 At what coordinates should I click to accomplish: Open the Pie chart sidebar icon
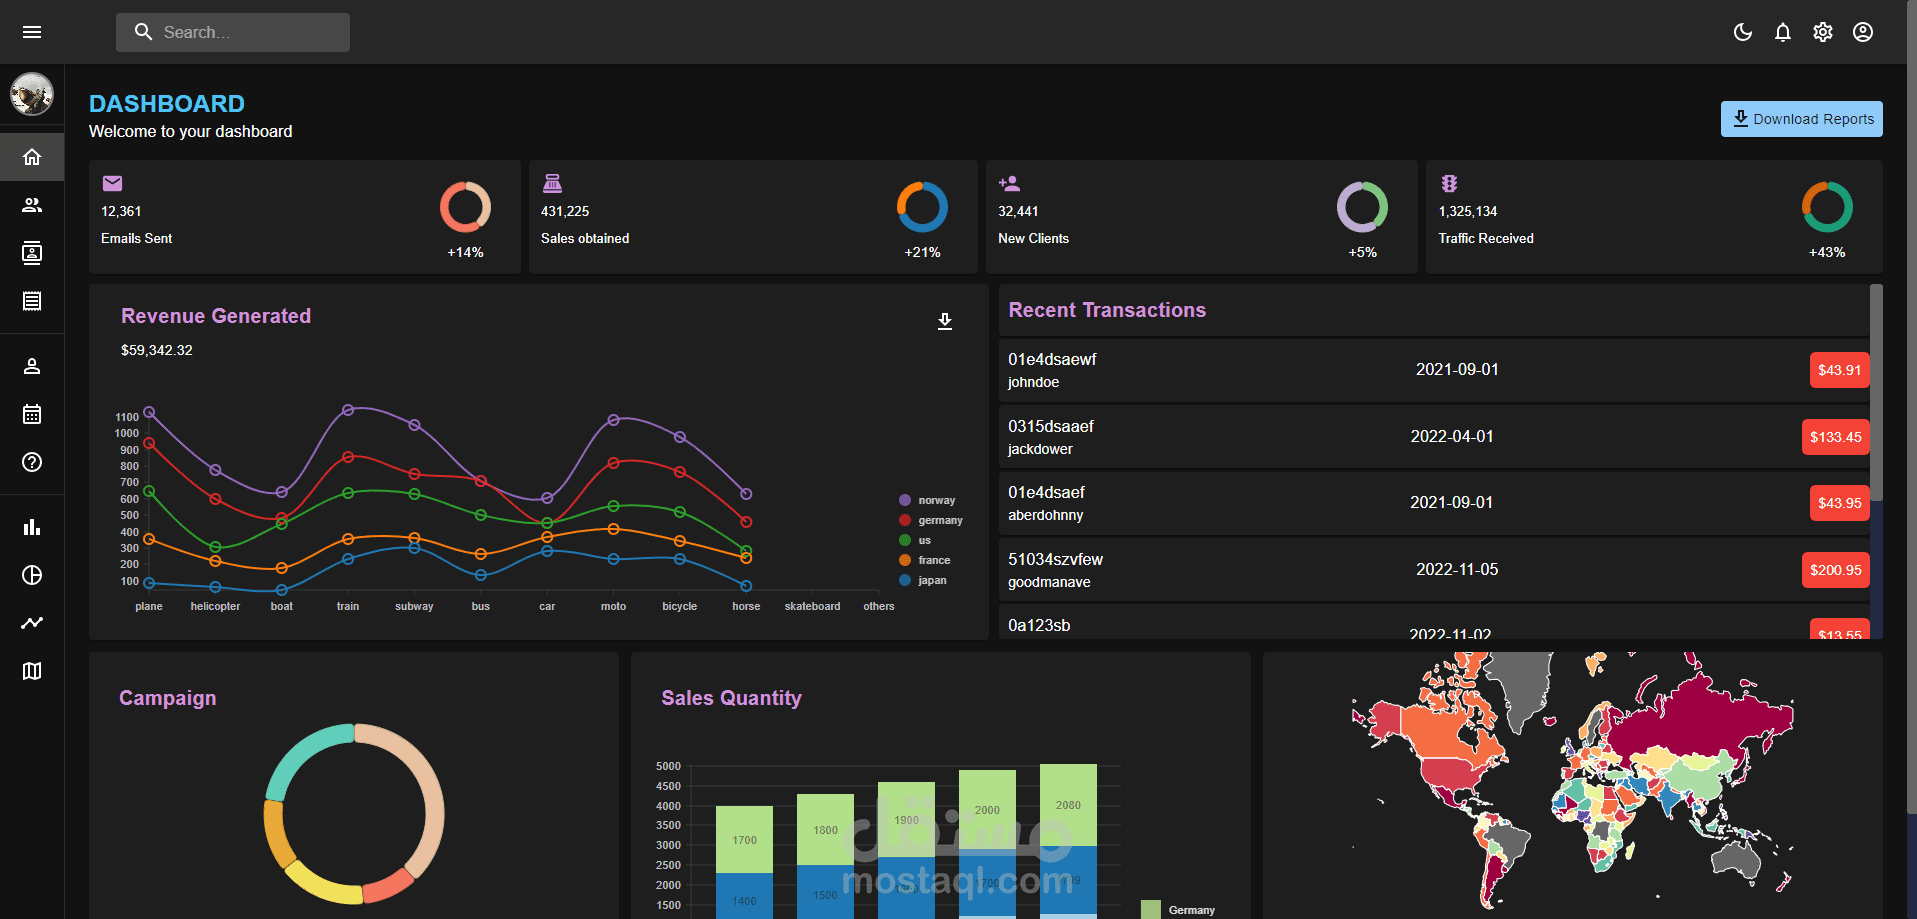[x=32, y=575]
